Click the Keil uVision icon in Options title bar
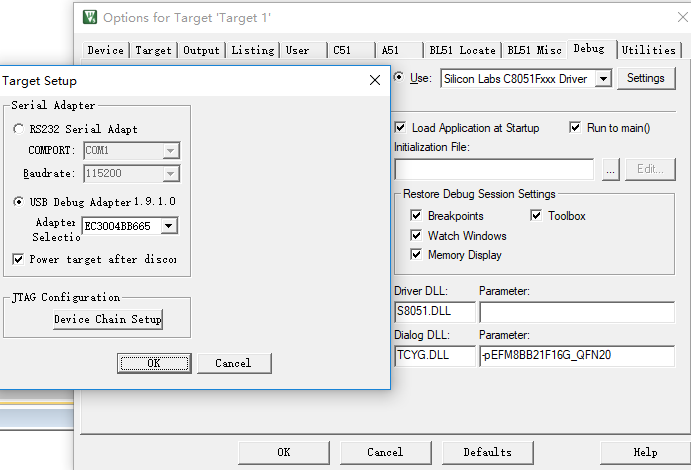Image resolution: width=691 pixels, height=470 pixels. click(90, 17)
